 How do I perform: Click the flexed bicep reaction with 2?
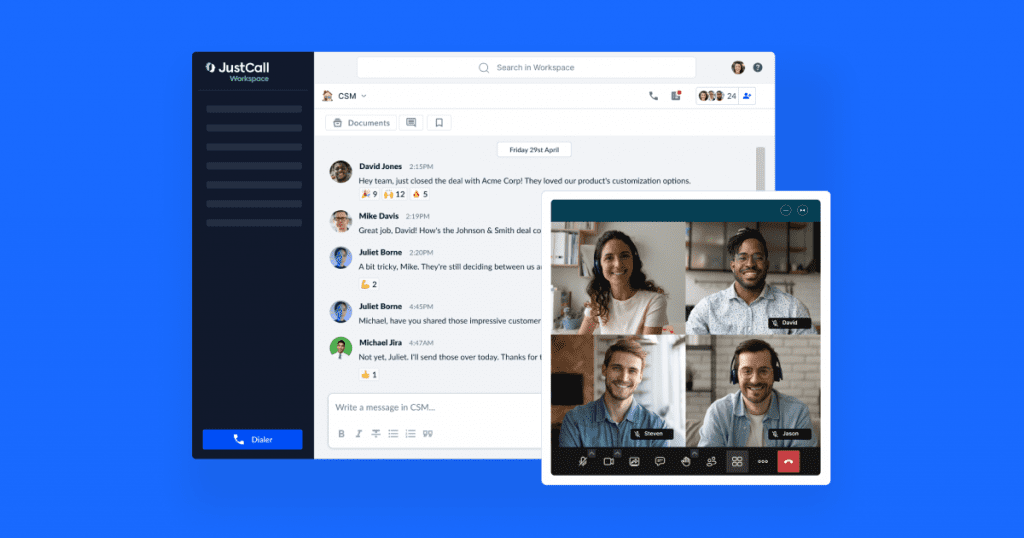(x=369, y=285)
